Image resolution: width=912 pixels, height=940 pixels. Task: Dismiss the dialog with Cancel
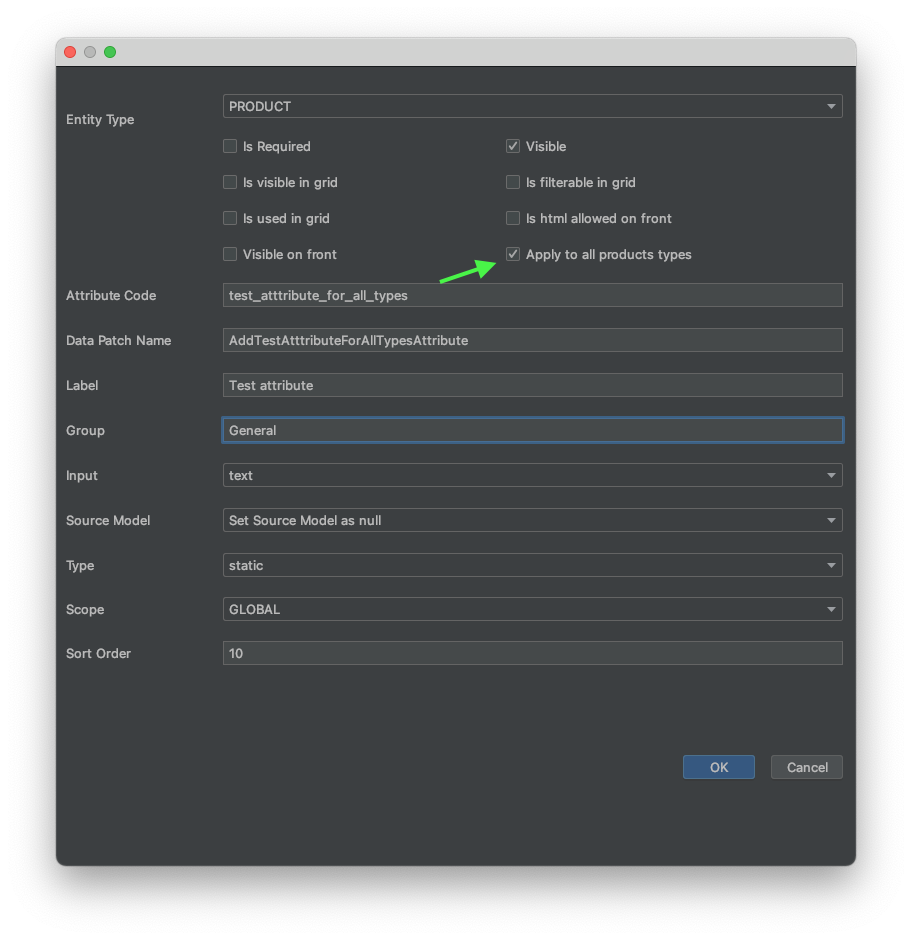(806, 767)
